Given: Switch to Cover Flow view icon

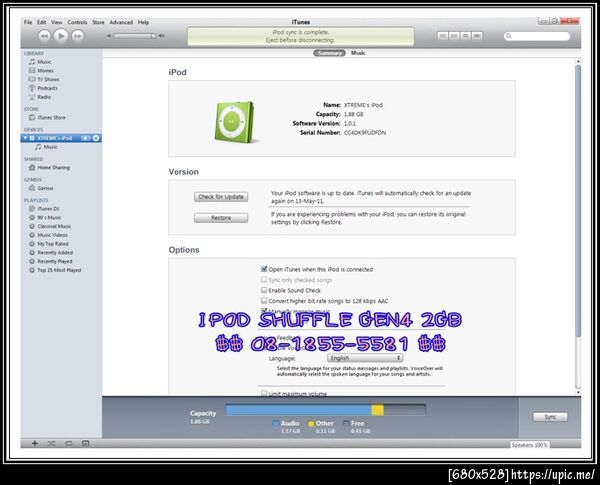Looking at the screenshot, I should pyautogui.click(x=477, y=36).
